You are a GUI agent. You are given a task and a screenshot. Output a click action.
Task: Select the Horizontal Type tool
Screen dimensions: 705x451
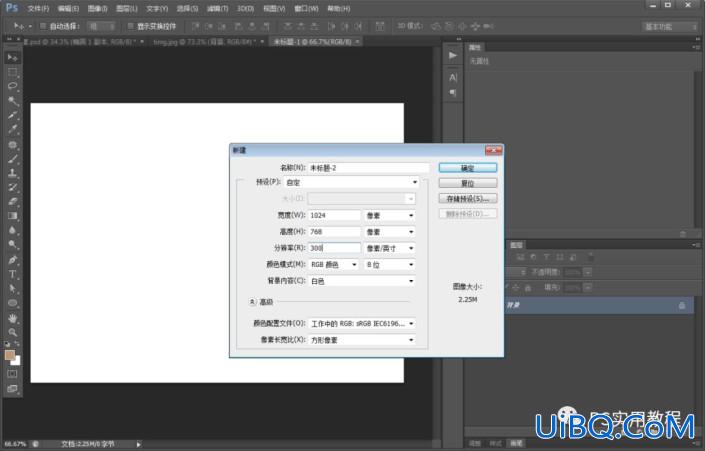click(x=12, y=274)
